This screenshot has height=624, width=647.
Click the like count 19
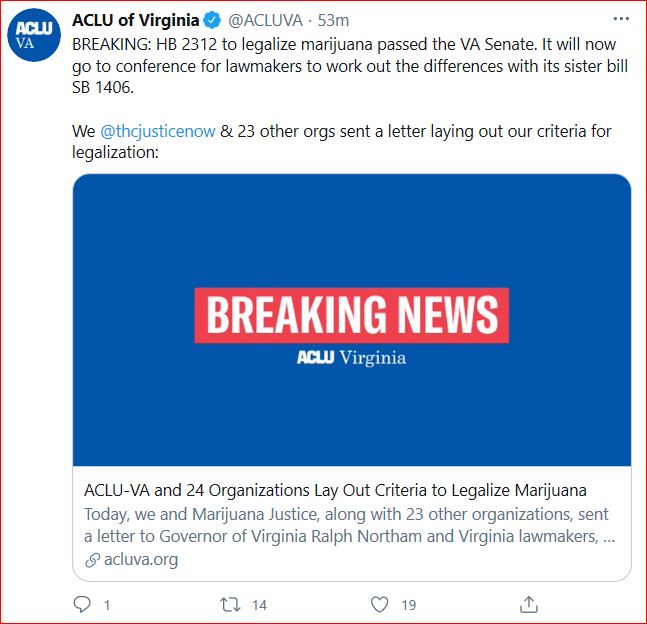(409, 605)
